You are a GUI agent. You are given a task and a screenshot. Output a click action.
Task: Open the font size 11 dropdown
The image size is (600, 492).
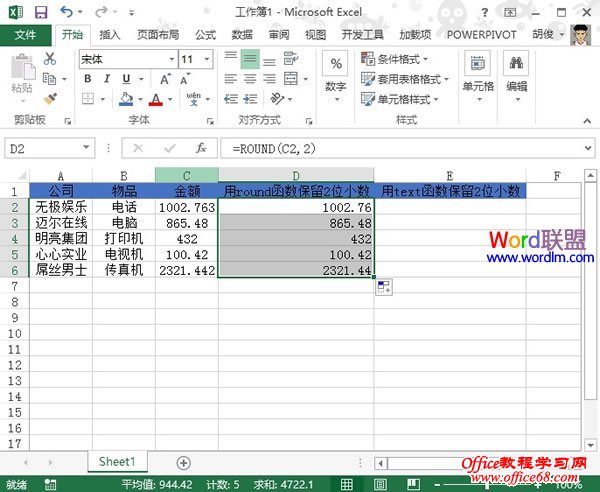coord(207,59)
